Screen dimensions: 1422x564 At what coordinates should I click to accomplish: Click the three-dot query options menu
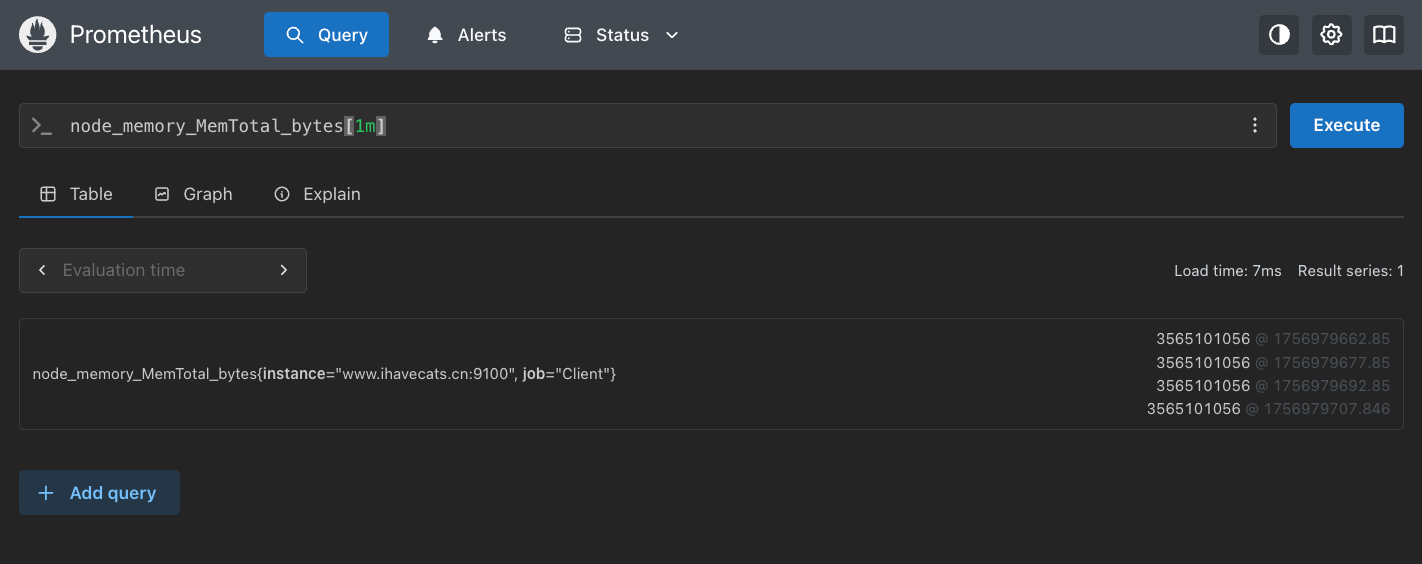pos(1255,125)
